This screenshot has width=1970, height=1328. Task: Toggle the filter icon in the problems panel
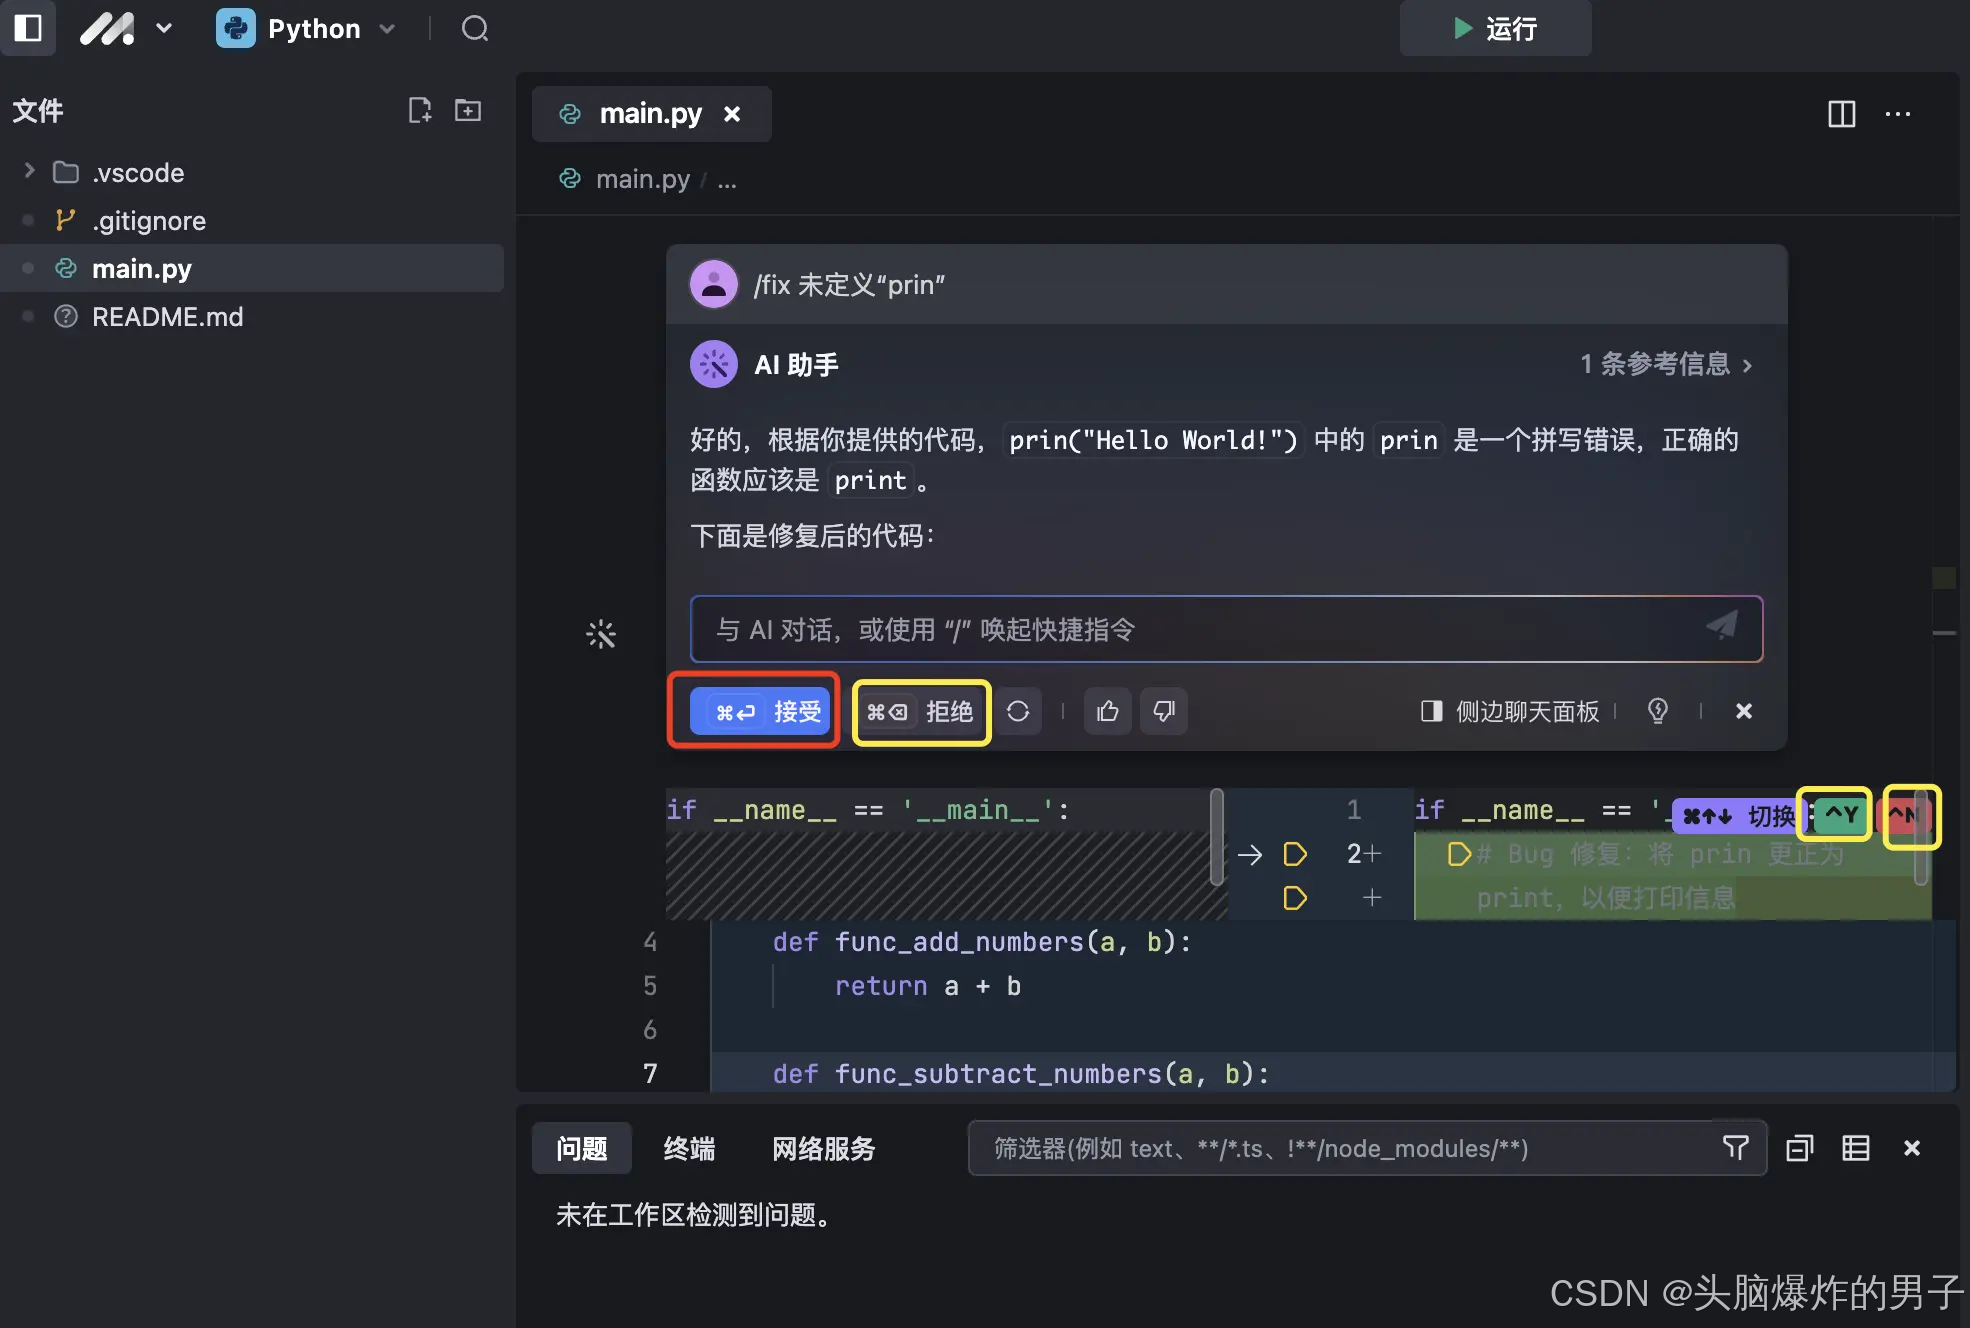[1737, 1148]
